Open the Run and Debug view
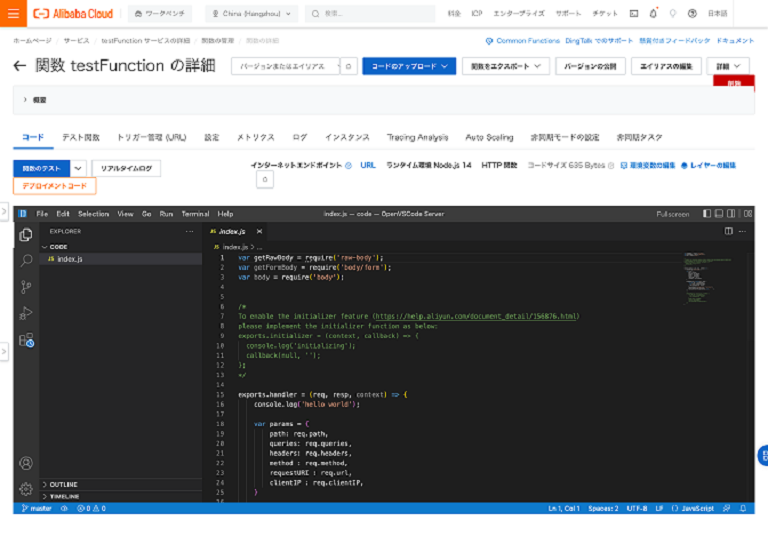768x536 pixels. [26, 313]
